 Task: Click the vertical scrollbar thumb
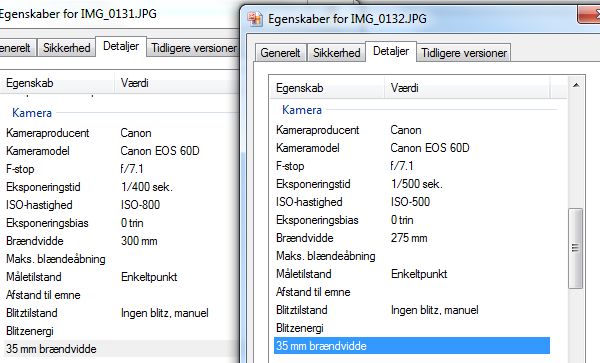point(575,248)
